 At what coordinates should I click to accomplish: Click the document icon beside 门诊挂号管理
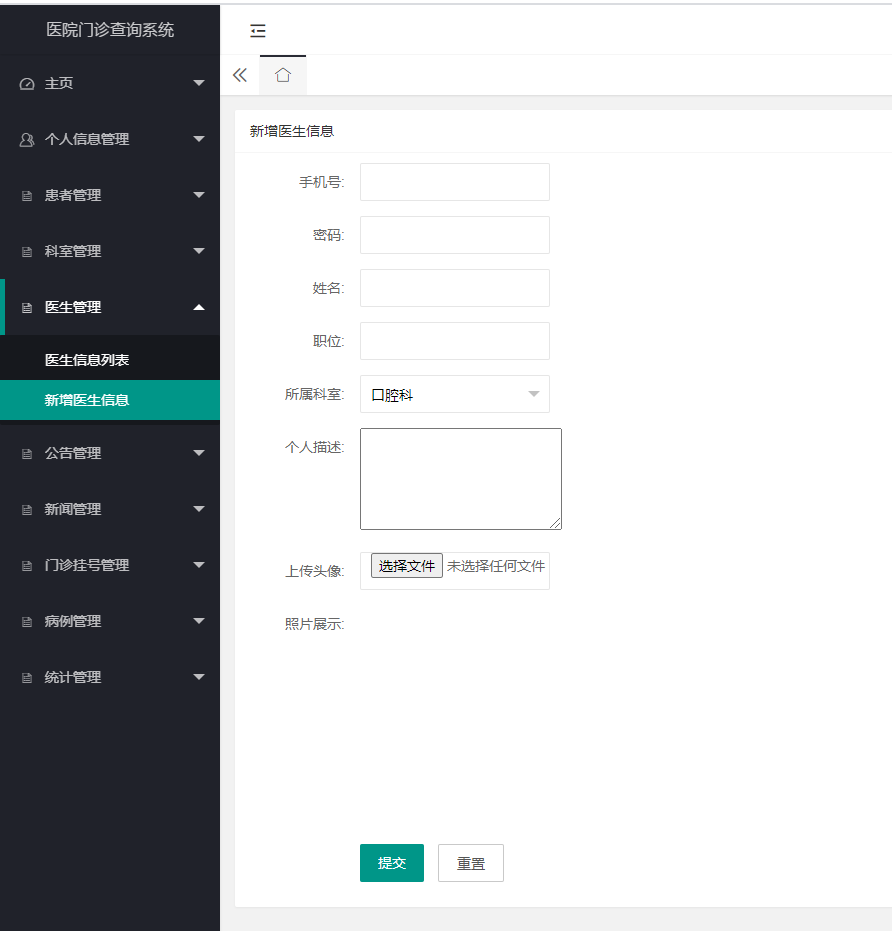(x=27, y=565)
